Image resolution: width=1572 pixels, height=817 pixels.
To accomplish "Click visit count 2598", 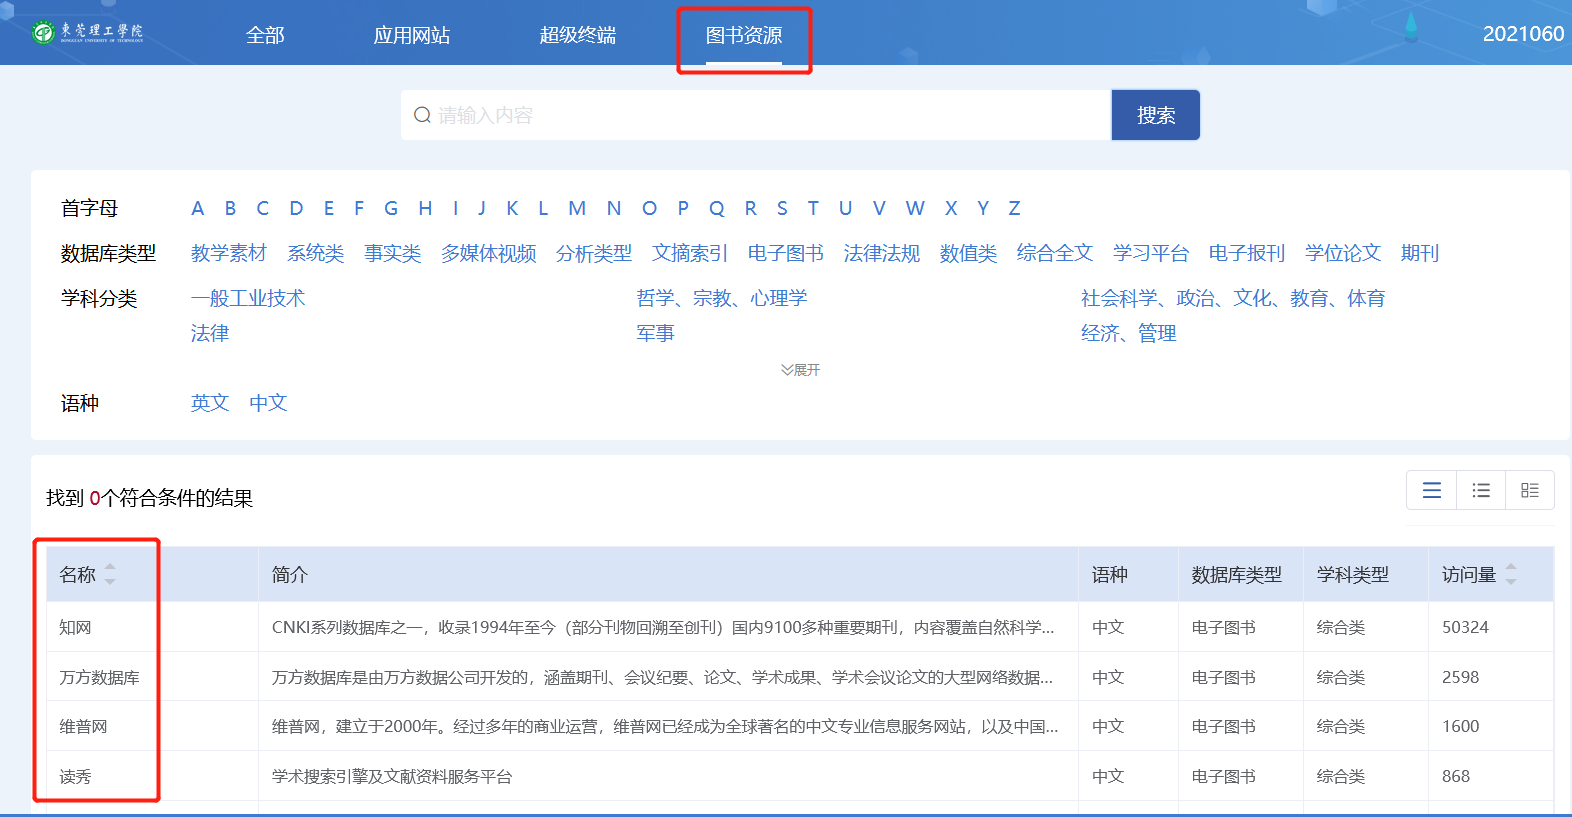I will coord(1460,677).
